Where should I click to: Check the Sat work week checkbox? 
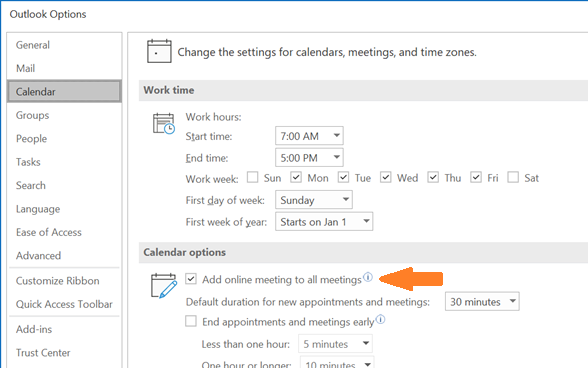(x=513, y=177)
